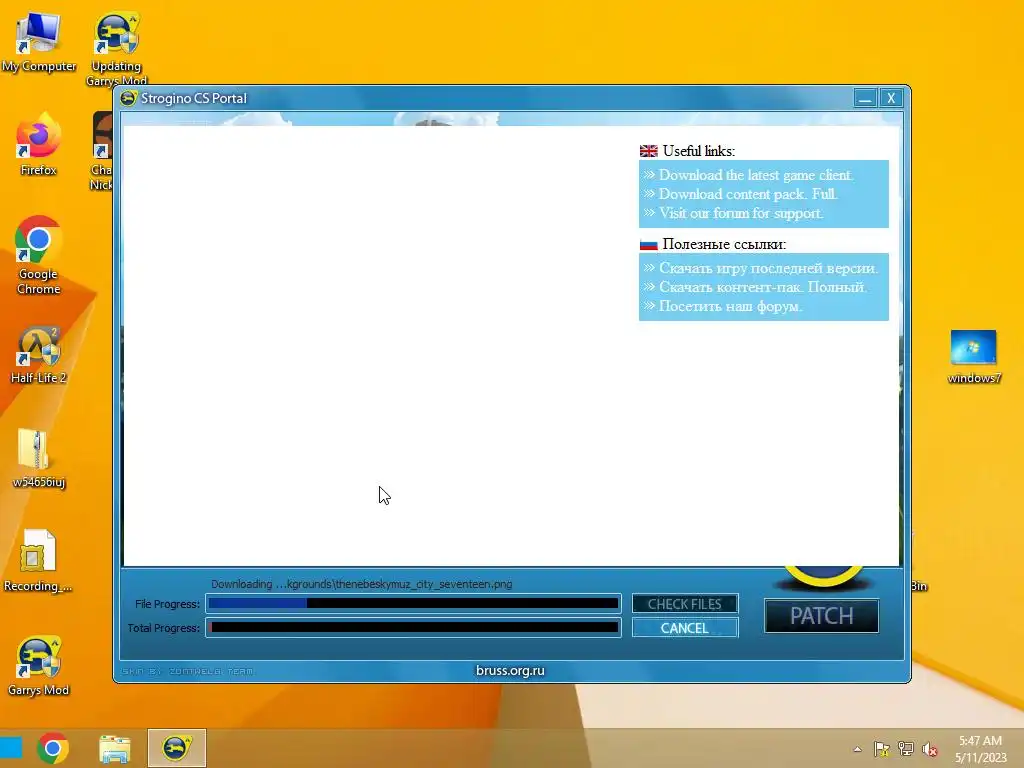Image resolution: width=1024 pixels, height=768 pixels.
Task: Launch Firefox from the desktop
Action: 38,145
